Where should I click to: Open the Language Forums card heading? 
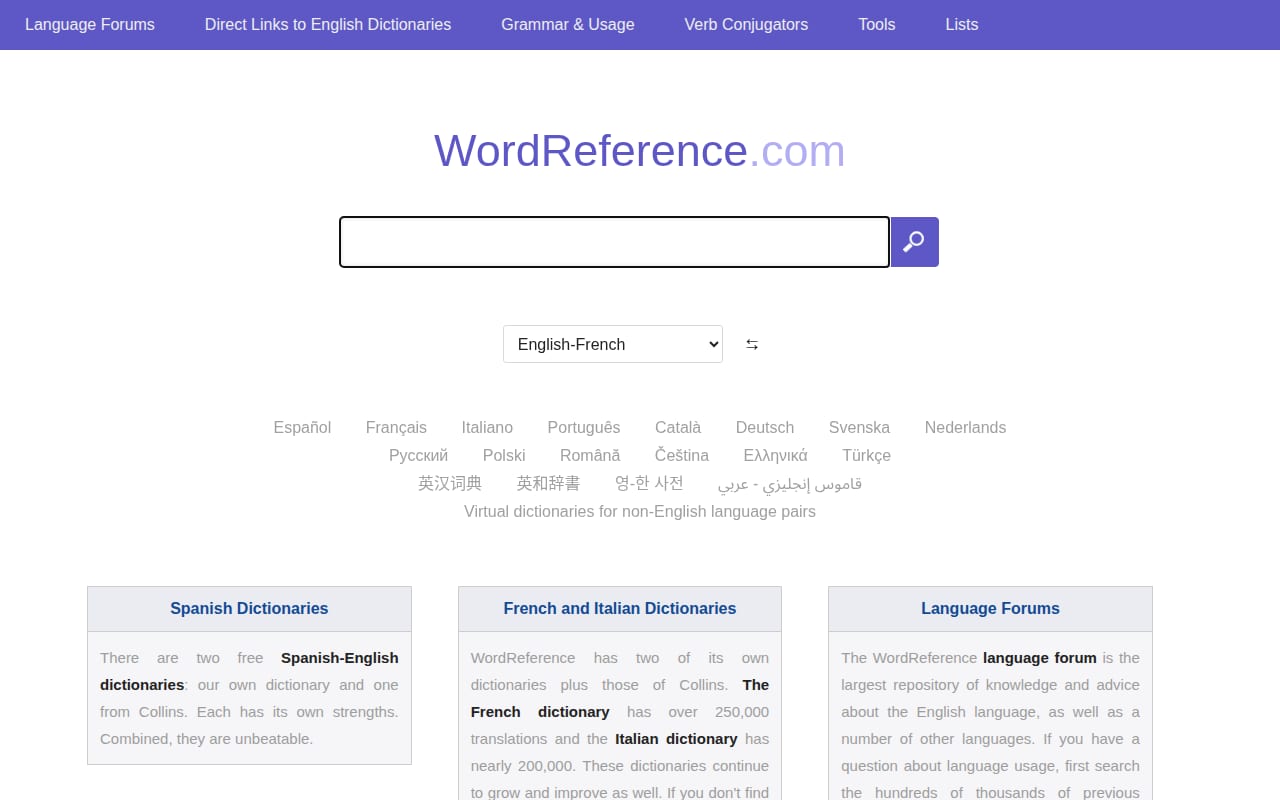pos(990,608)
